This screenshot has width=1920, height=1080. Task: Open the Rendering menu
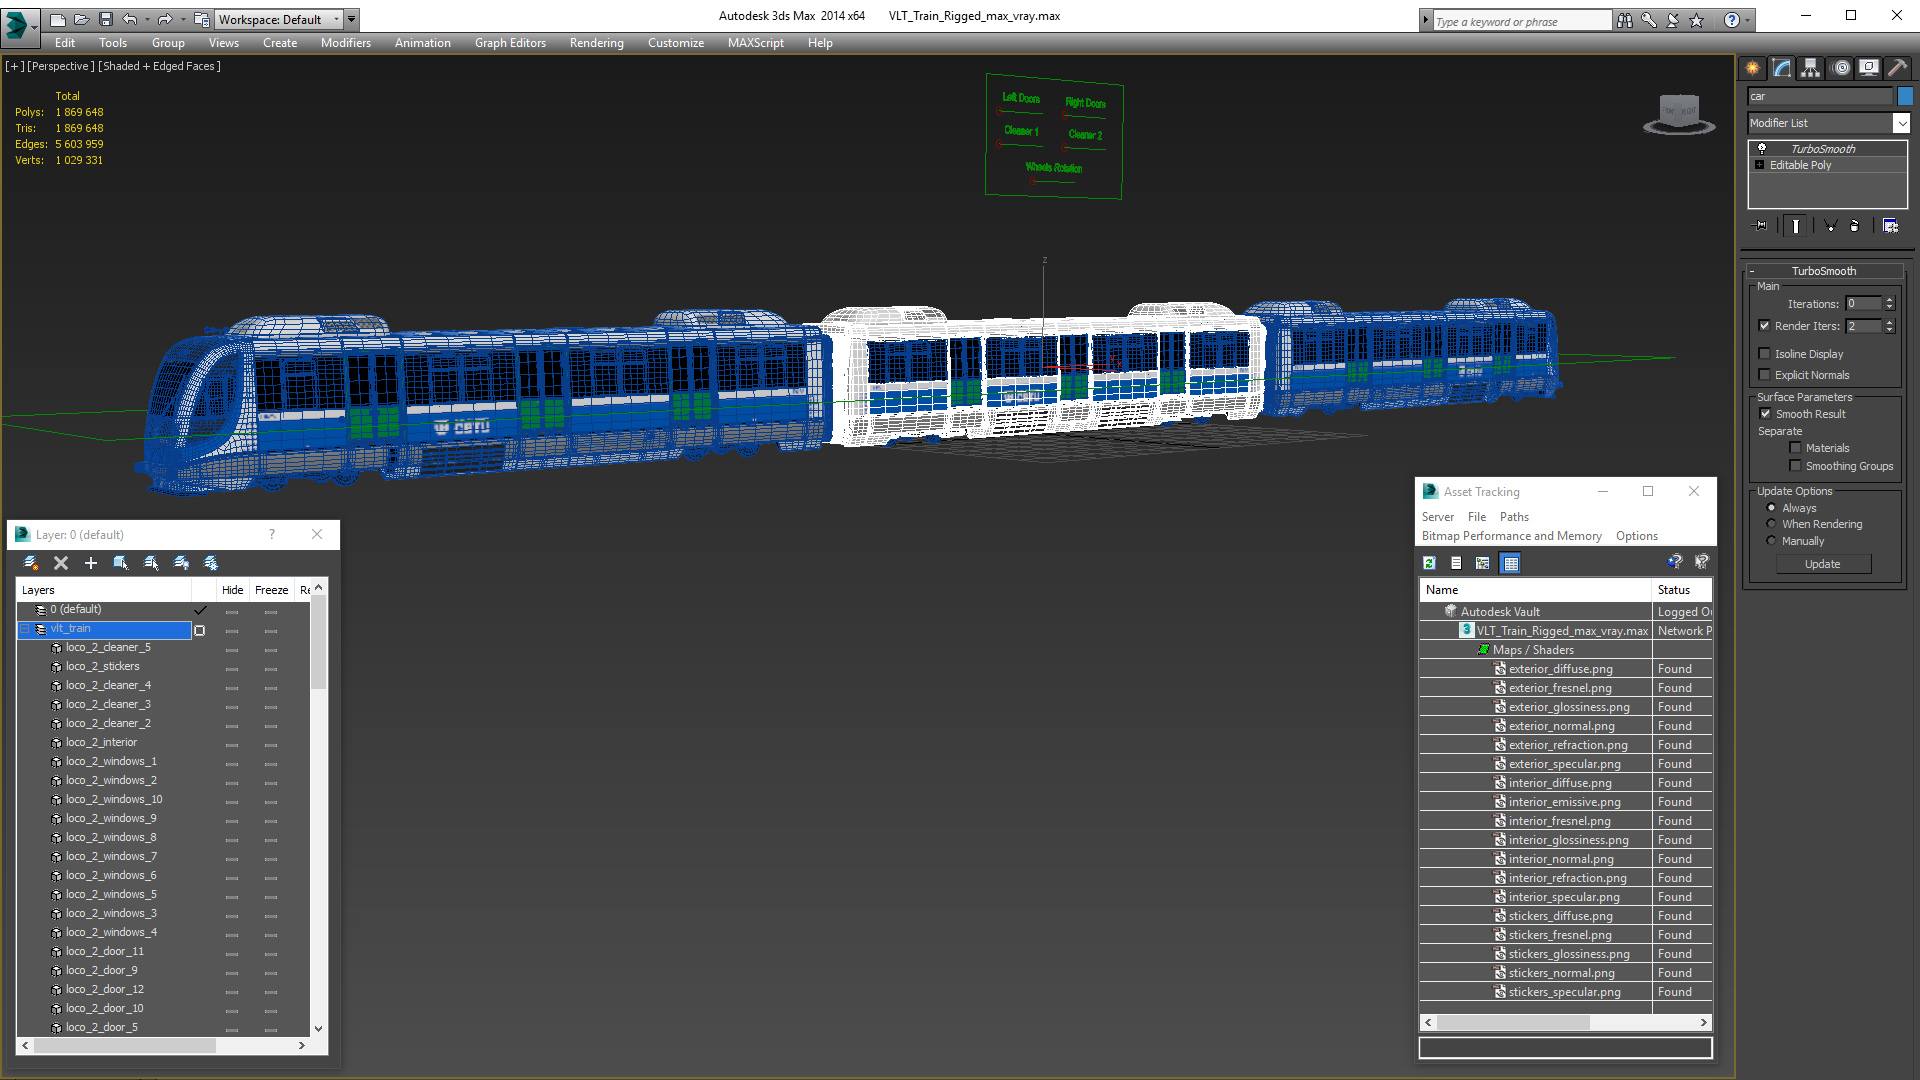click(x=596, y=43)
